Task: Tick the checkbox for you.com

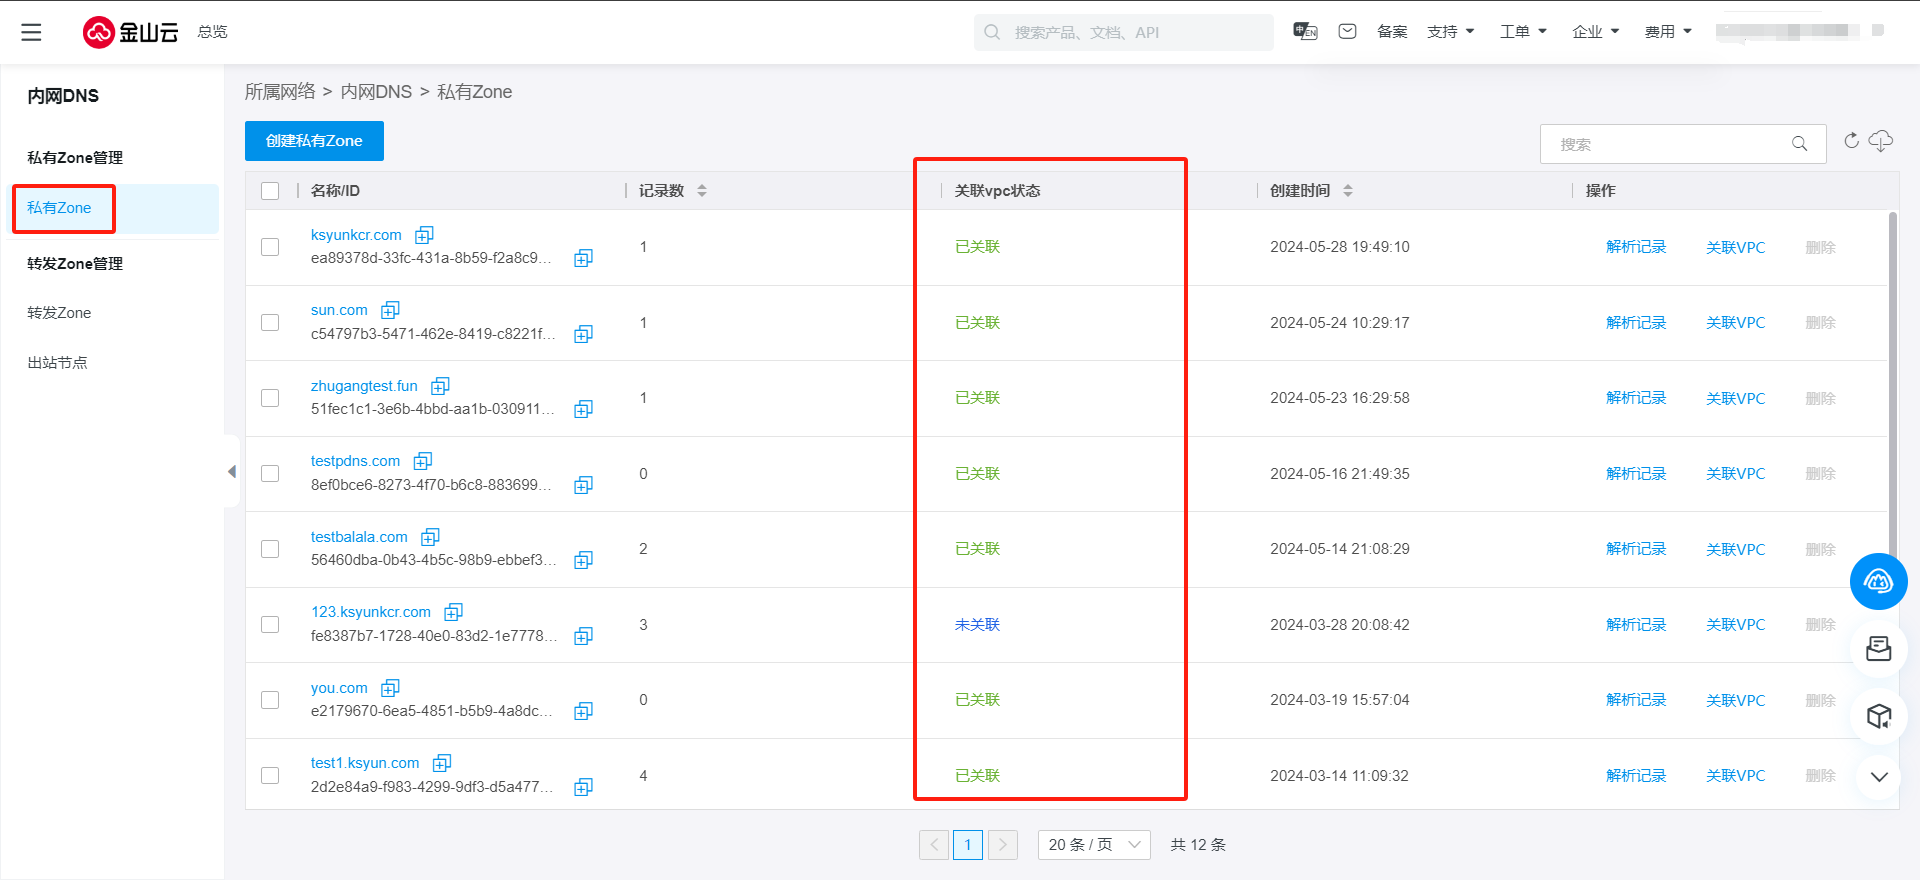Action: pyautogui.click(x=270, y=700)
